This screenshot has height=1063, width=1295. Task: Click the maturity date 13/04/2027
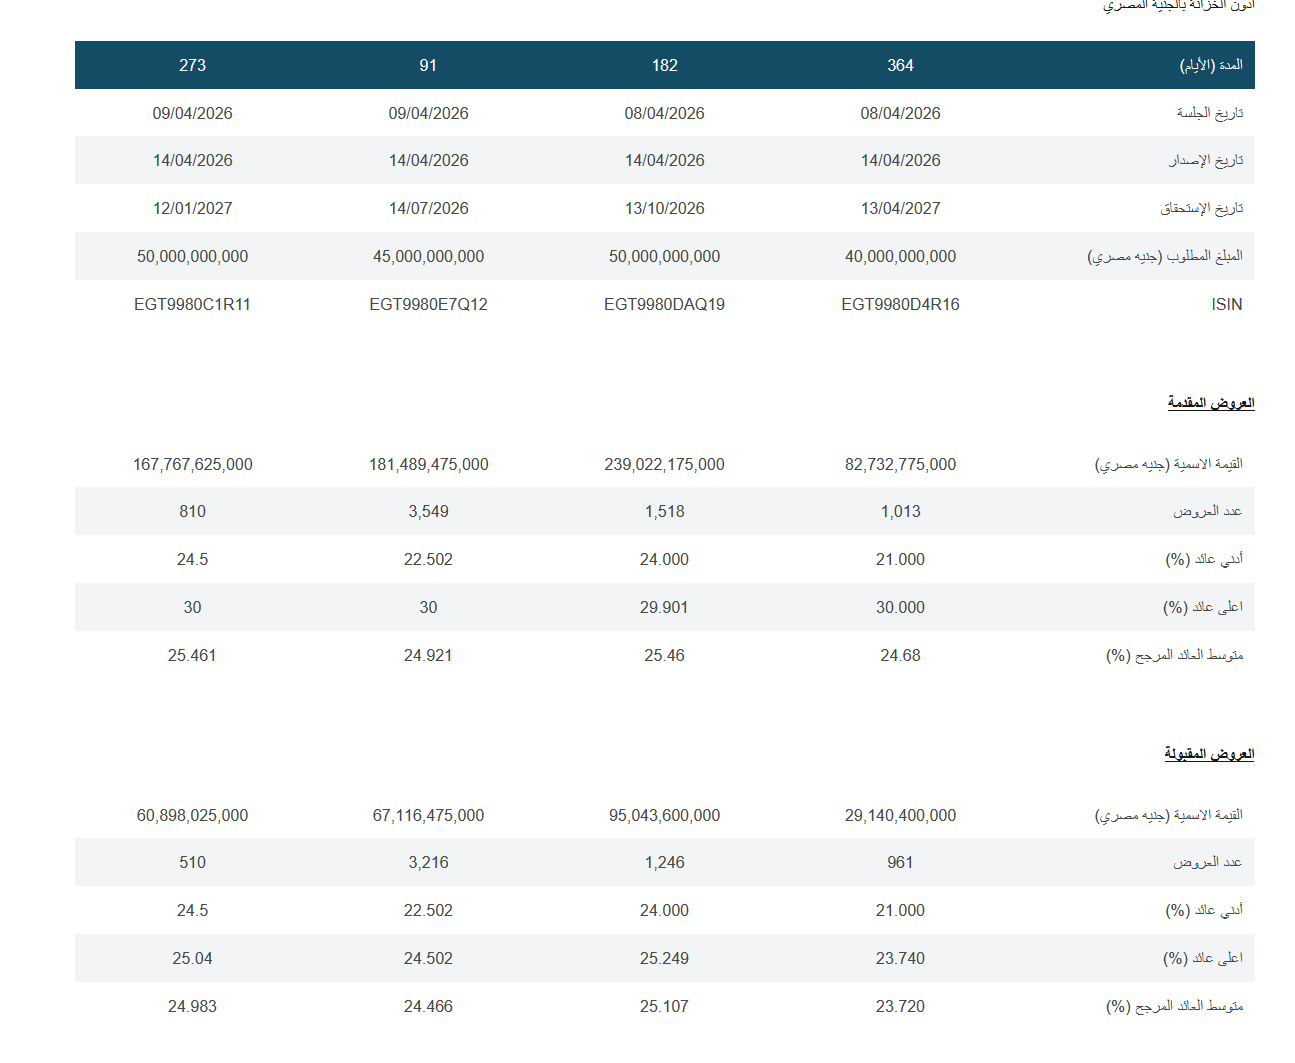[x=900, y=208]
